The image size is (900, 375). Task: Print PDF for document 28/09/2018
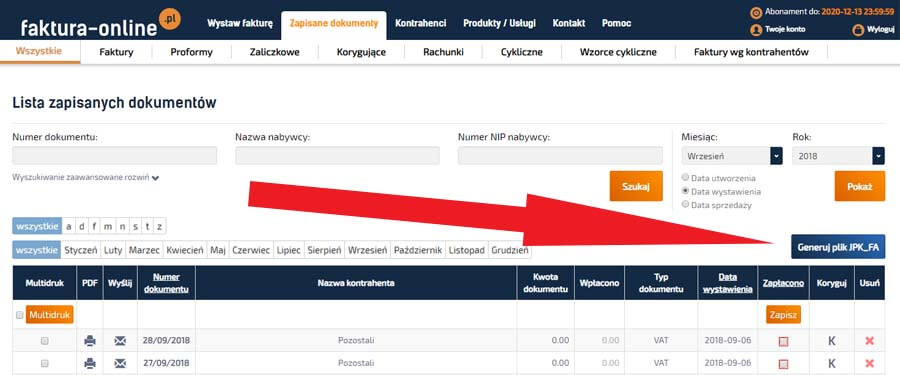[90, 341]
